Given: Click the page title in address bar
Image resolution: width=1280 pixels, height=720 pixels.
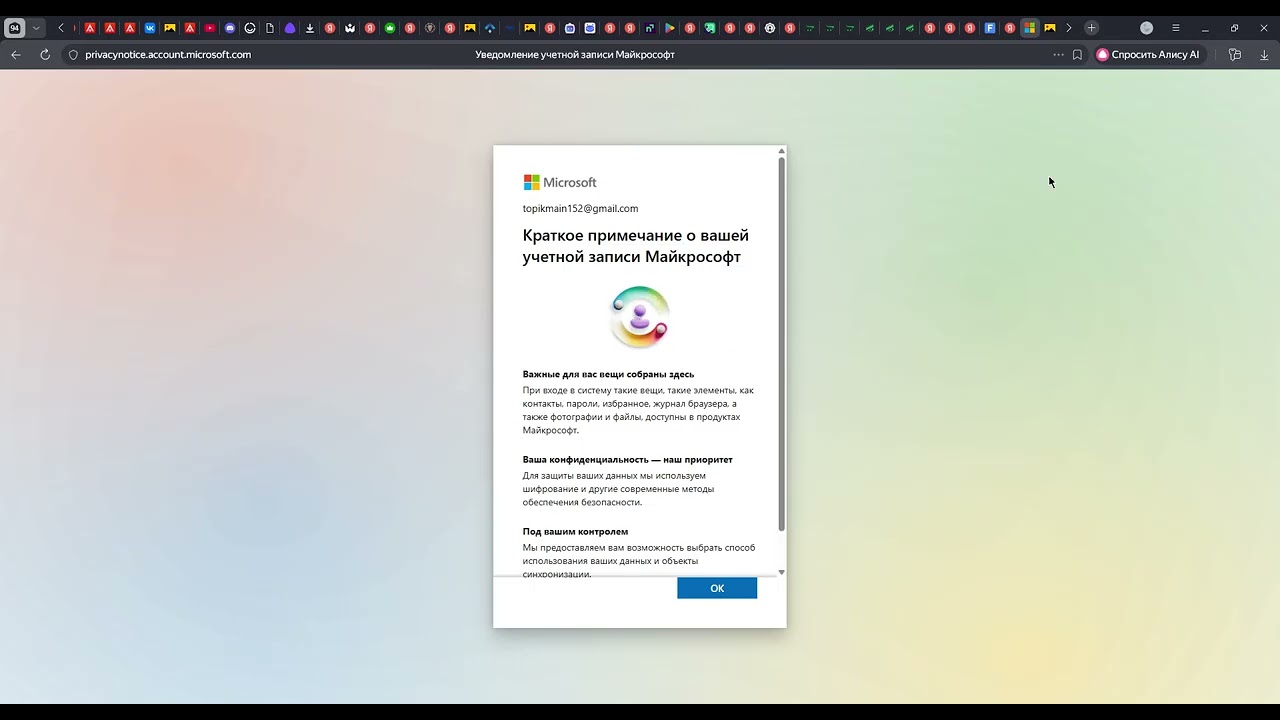Looking at the screenshot, I should pos(575,55).
